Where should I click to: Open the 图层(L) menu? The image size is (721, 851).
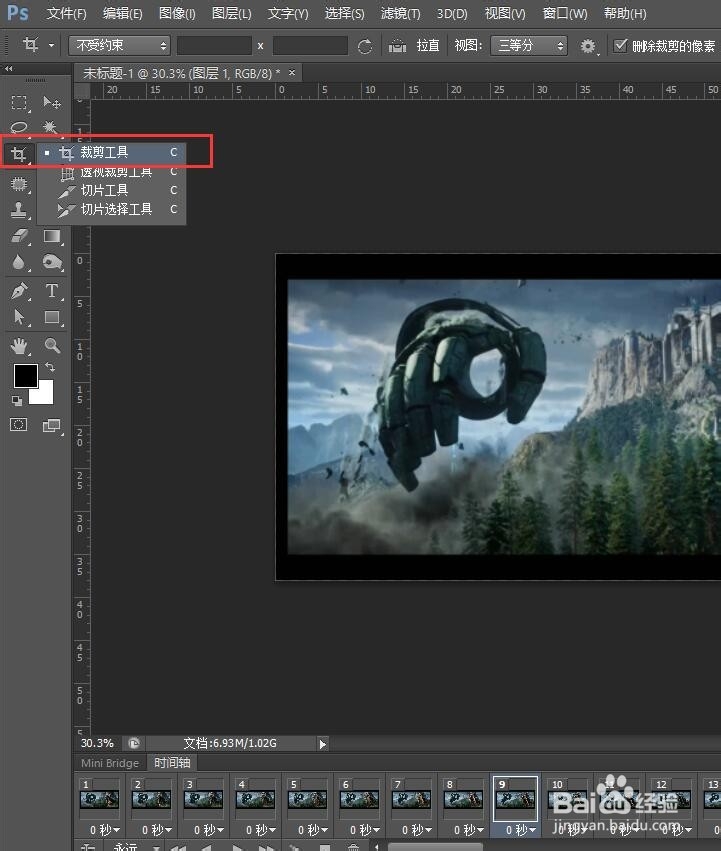pos(232,14)
